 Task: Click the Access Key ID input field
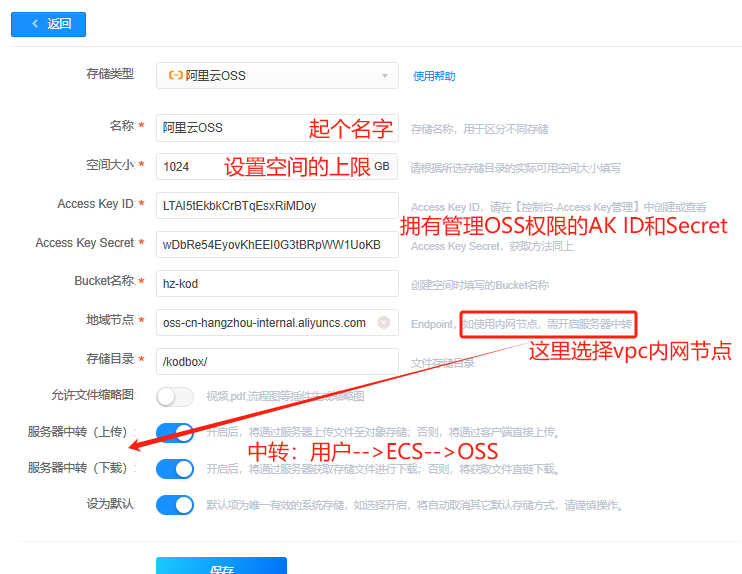pos(277,205)
